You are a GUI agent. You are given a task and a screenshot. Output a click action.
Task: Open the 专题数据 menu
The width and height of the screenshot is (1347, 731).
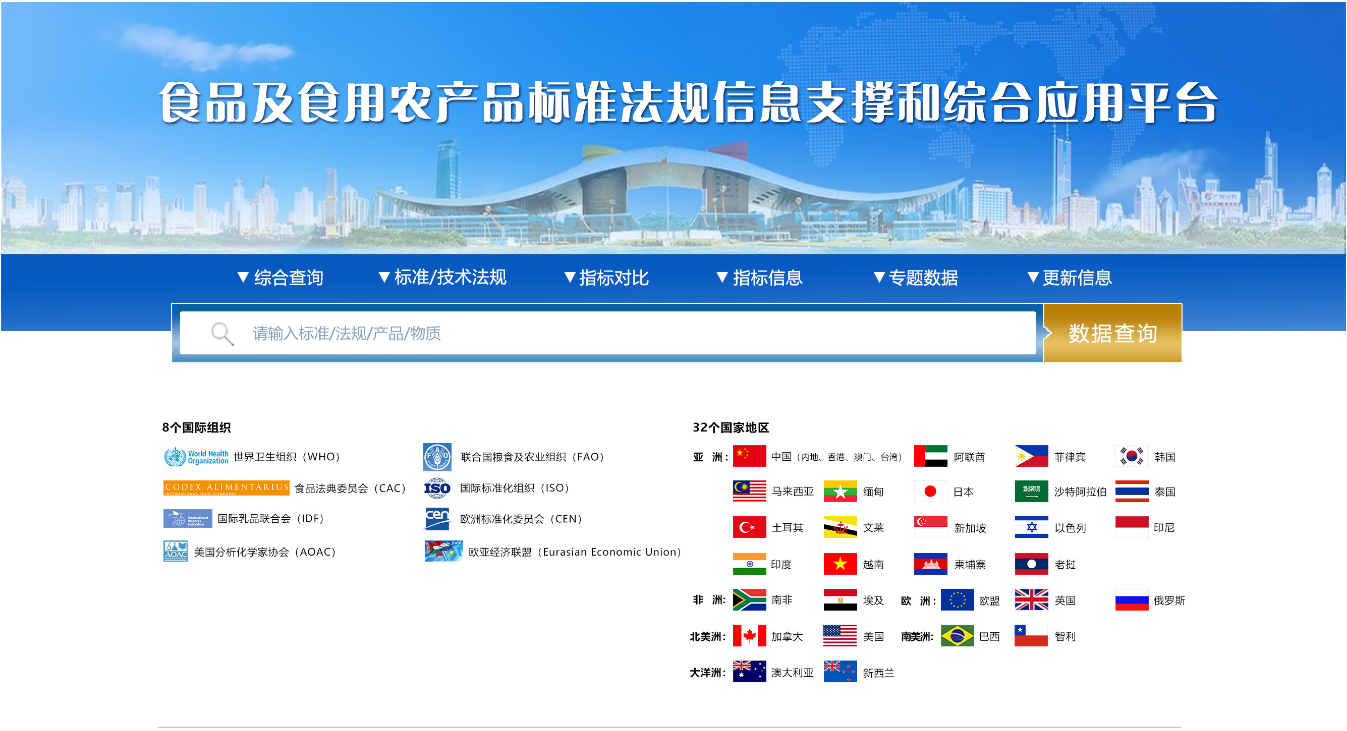[915, 278]
